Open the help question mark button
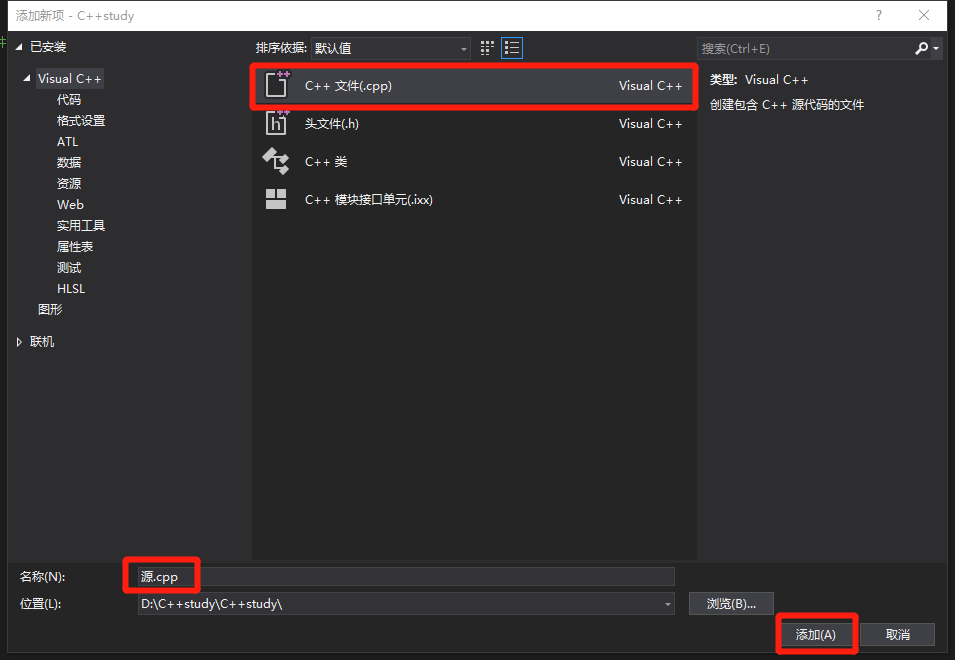Screen dimensions: 955x660 tap(878, 15)
